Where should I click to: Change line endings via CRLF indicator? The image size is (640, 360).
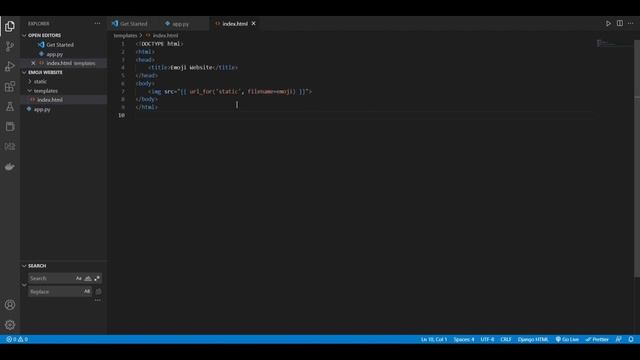tap(506, 340)
